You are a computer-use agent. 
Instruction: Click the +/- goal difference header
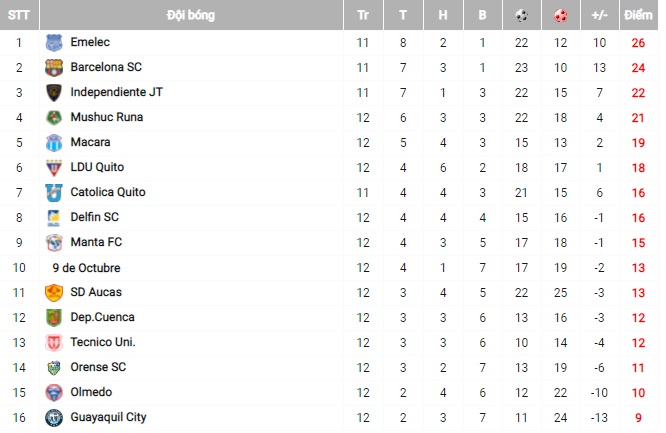pos(600,16)
